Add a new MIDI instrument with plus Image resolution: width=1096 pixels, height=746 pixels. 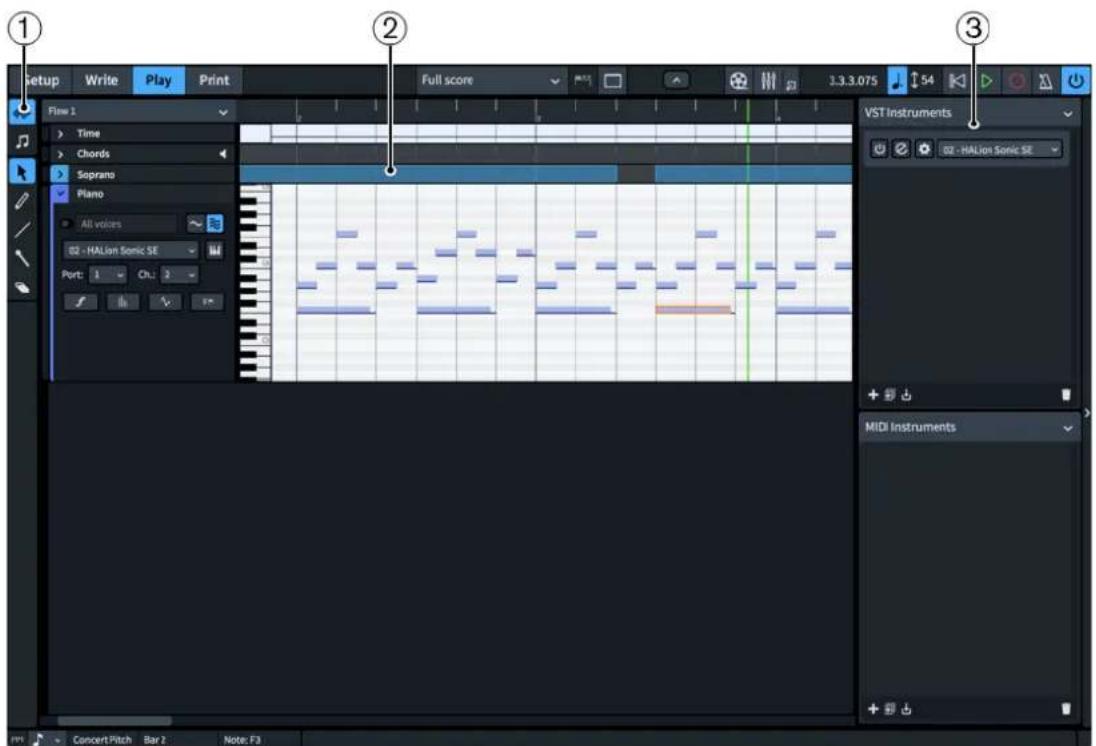(873, 709)
